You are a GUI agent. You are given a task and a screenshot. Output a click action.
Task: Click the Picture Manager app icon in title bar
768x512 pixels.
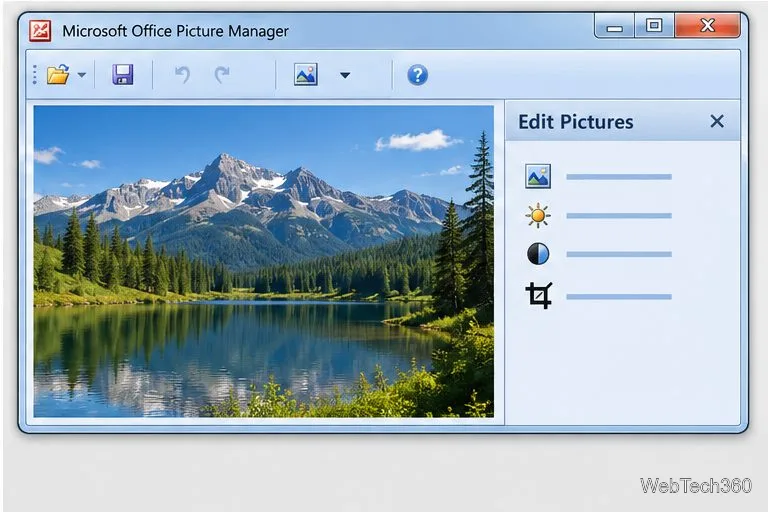tap(40, 31)
